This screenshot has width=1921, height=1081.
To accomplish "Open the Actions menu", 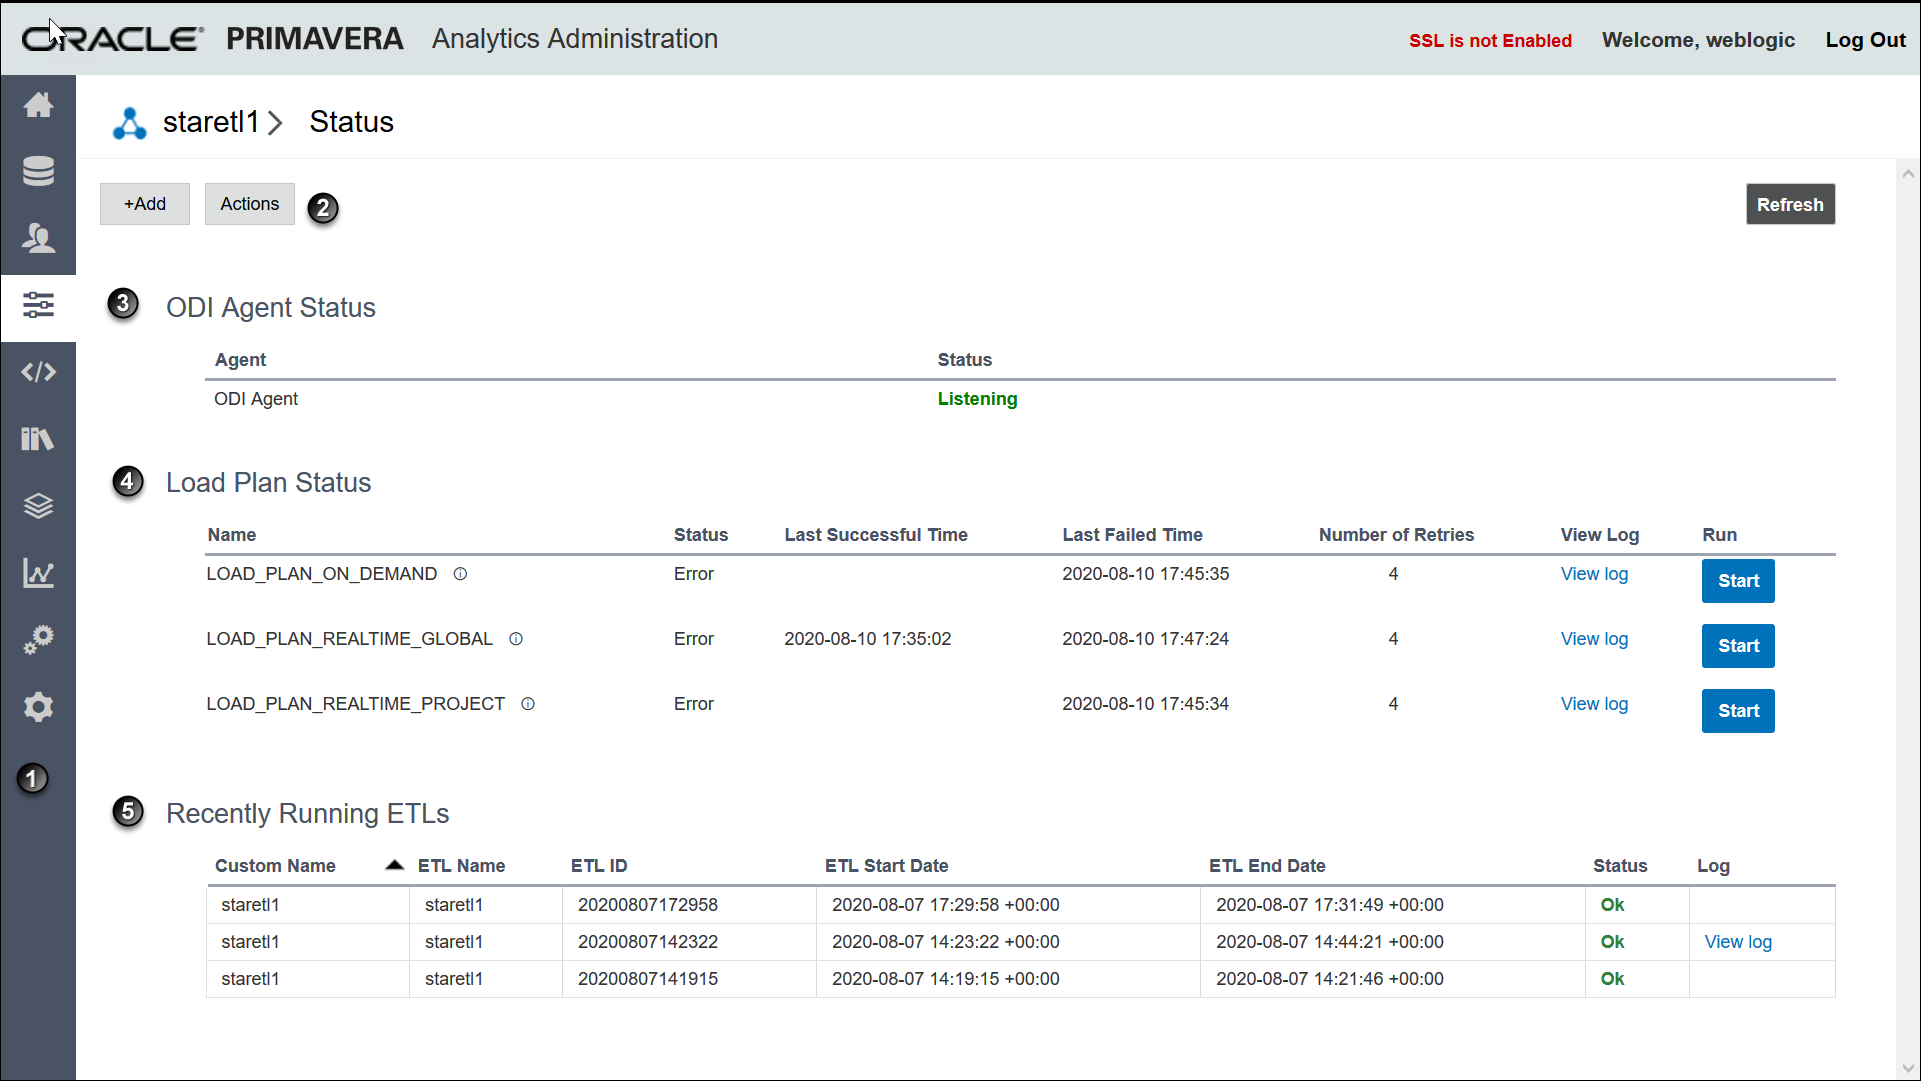I will (250, 204).
